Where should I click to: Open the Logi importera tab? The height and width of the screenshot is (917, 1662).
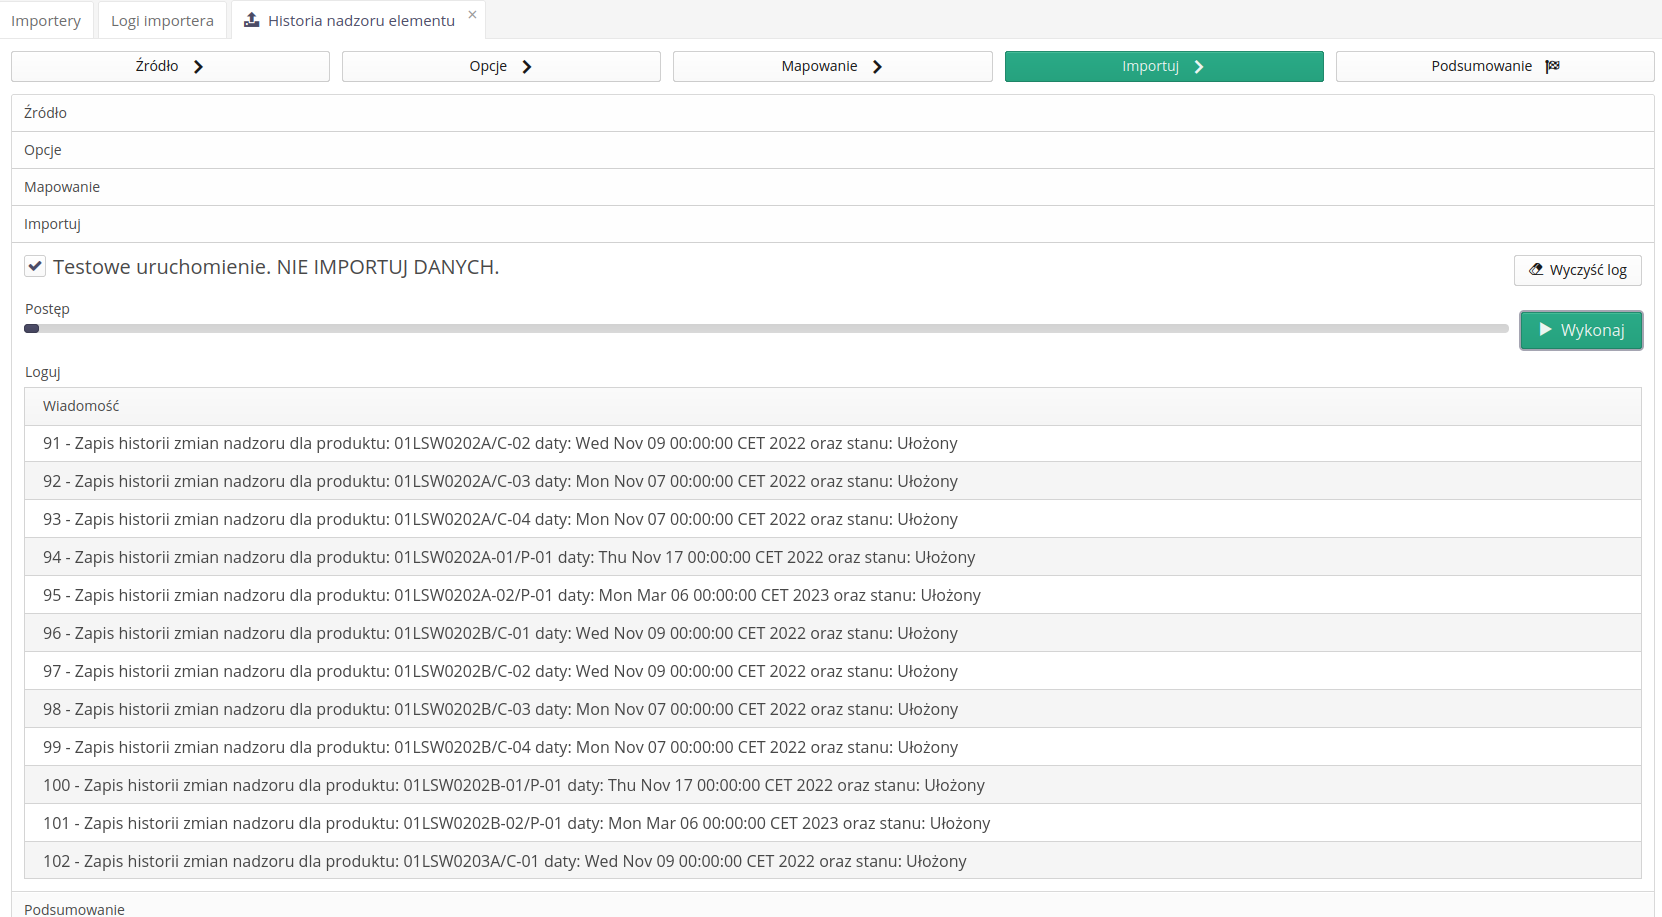[161, 19]
